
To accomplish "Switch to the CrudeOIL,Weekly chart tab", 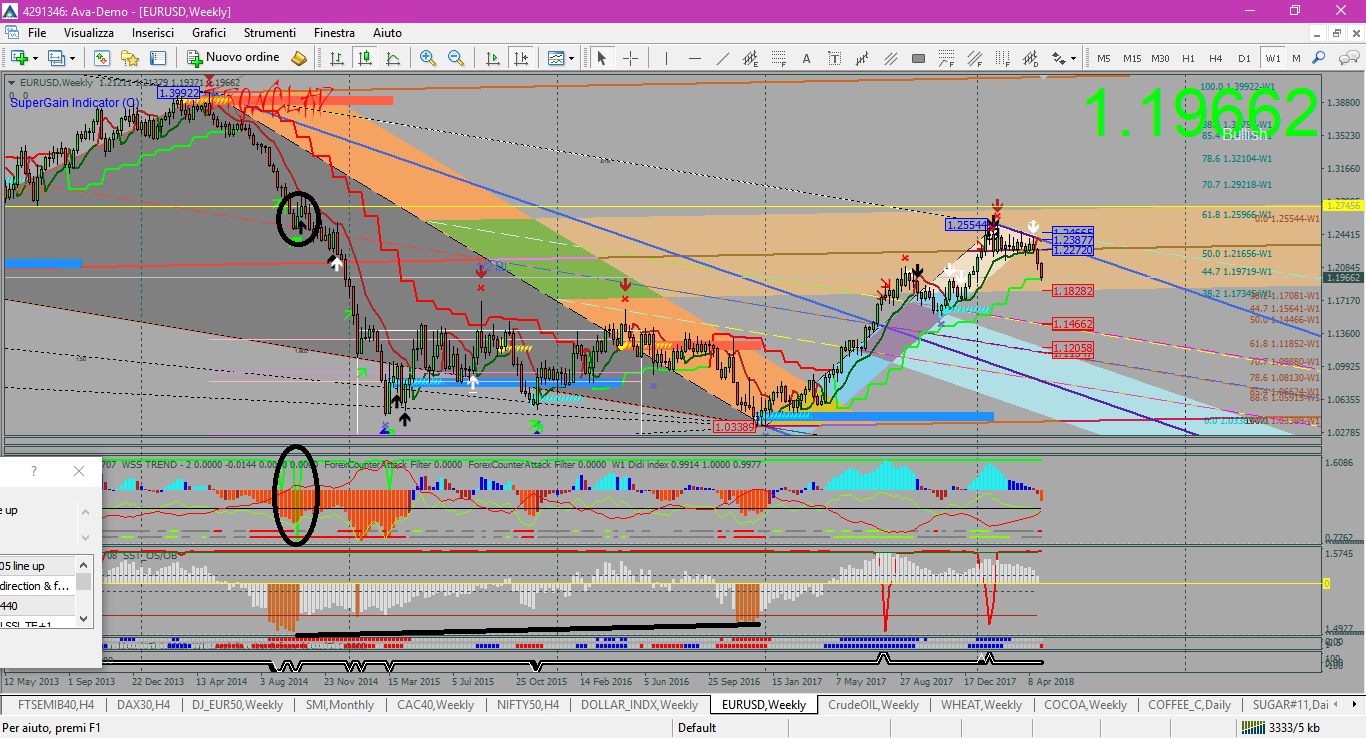I will point(873,704).
